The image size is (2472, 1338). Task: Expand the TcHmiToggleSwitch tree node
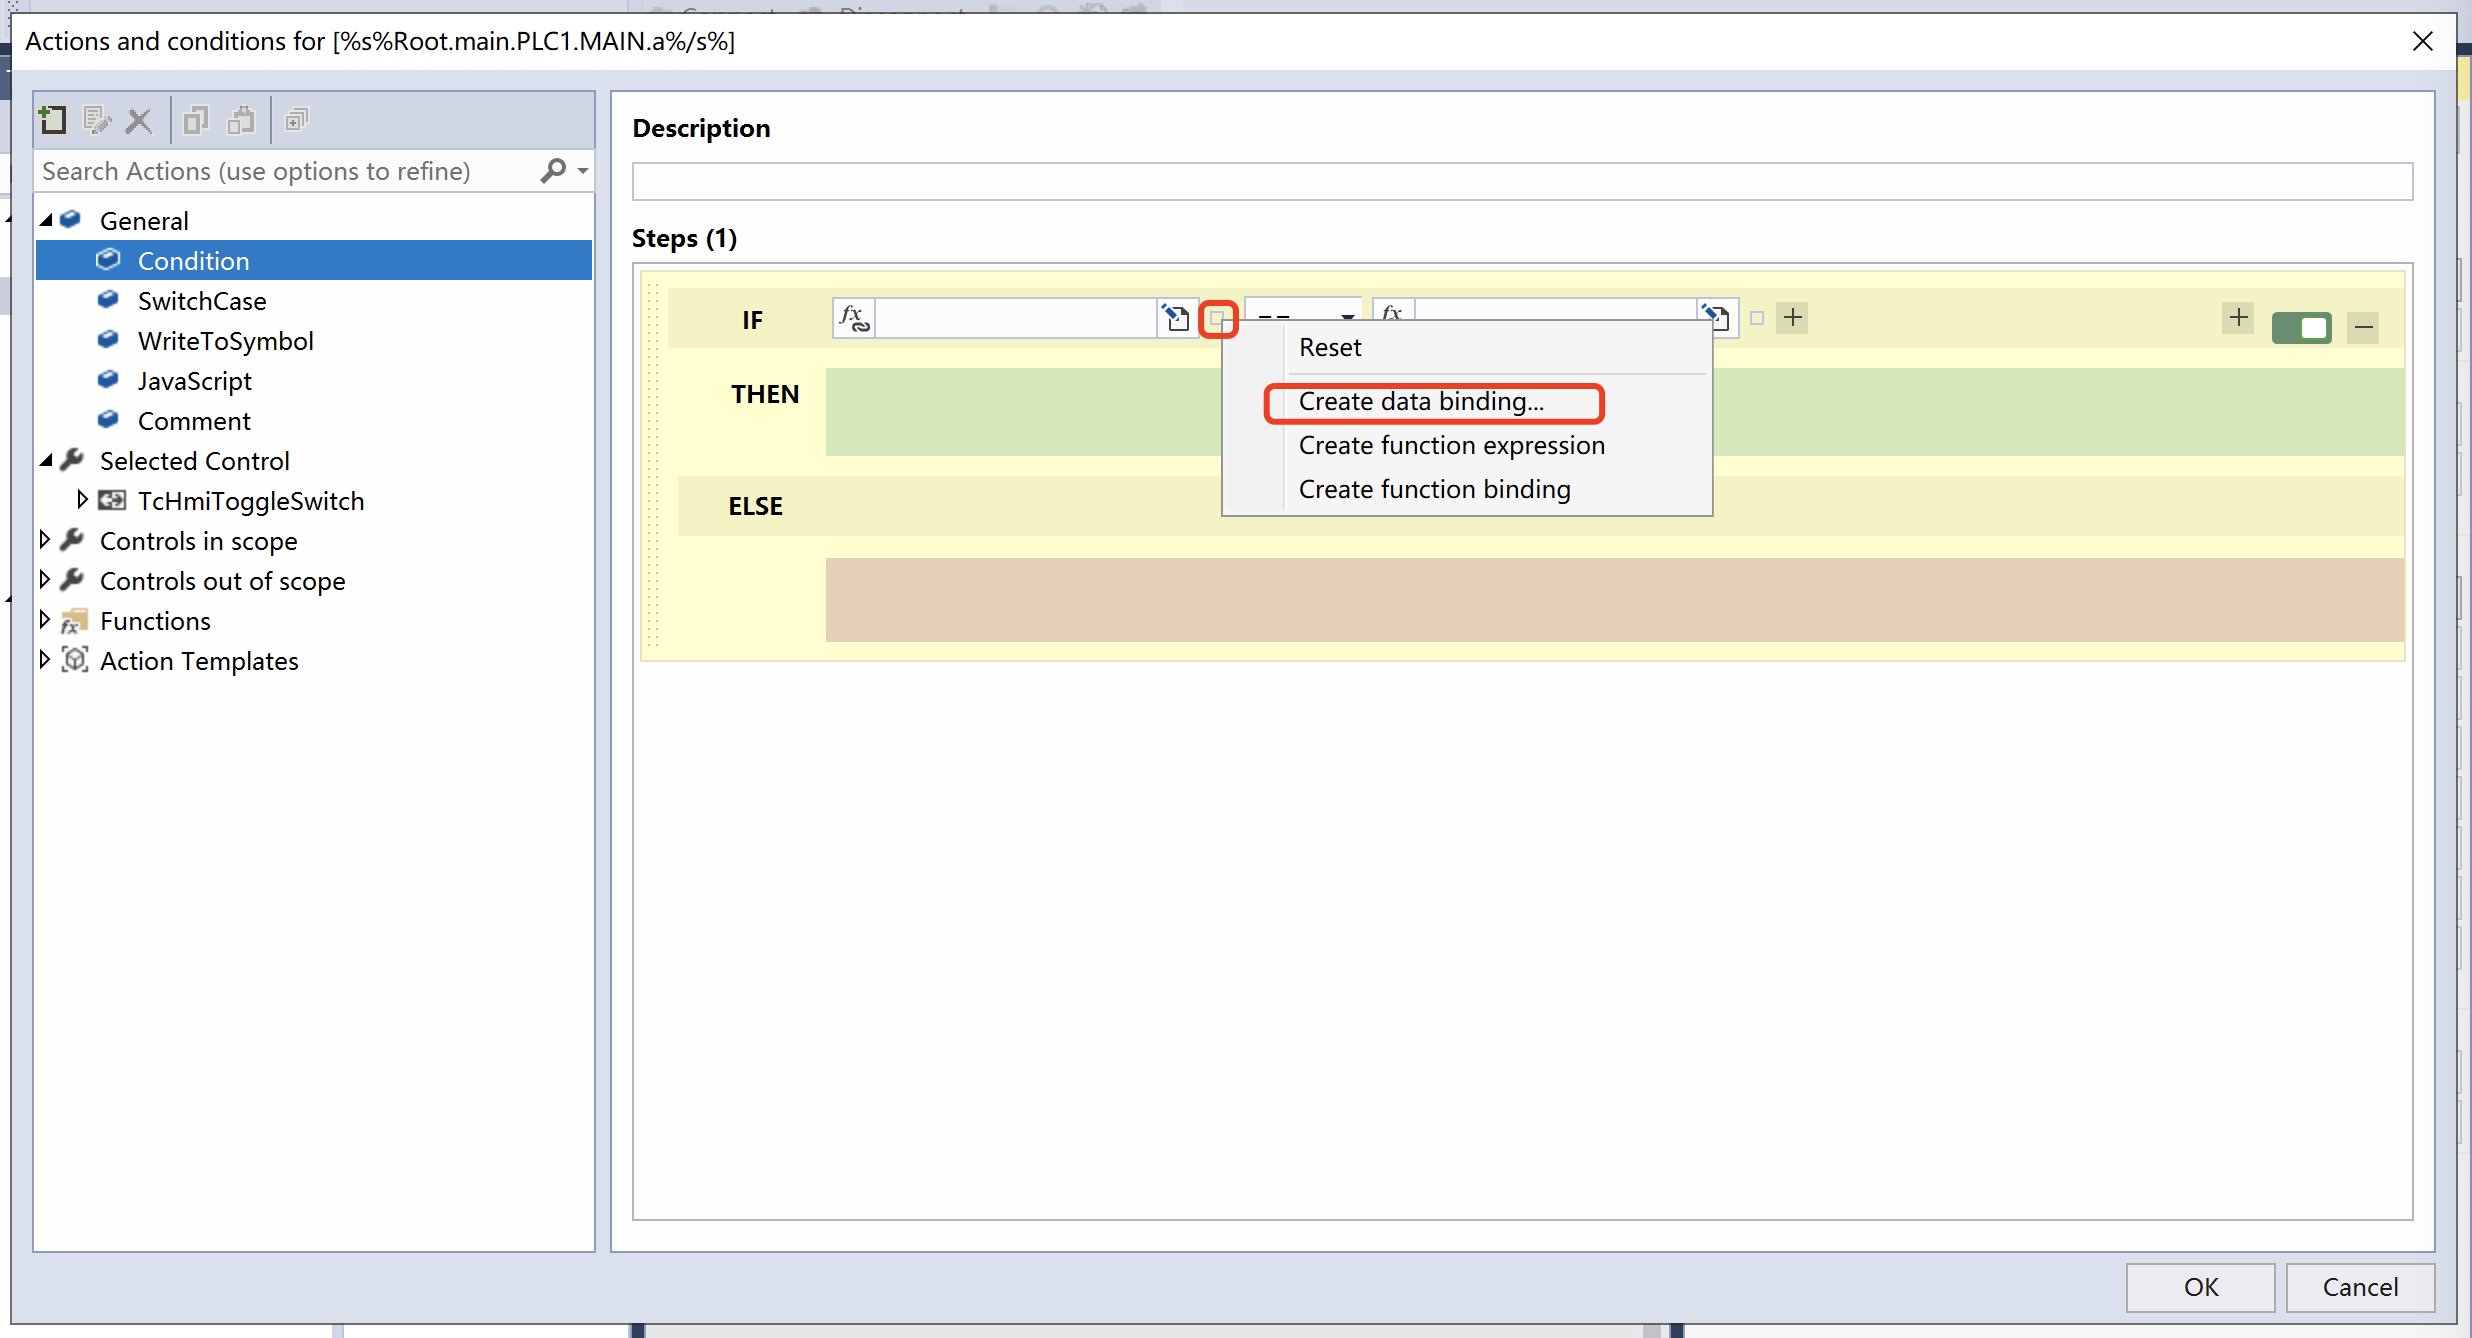point(82,500)
